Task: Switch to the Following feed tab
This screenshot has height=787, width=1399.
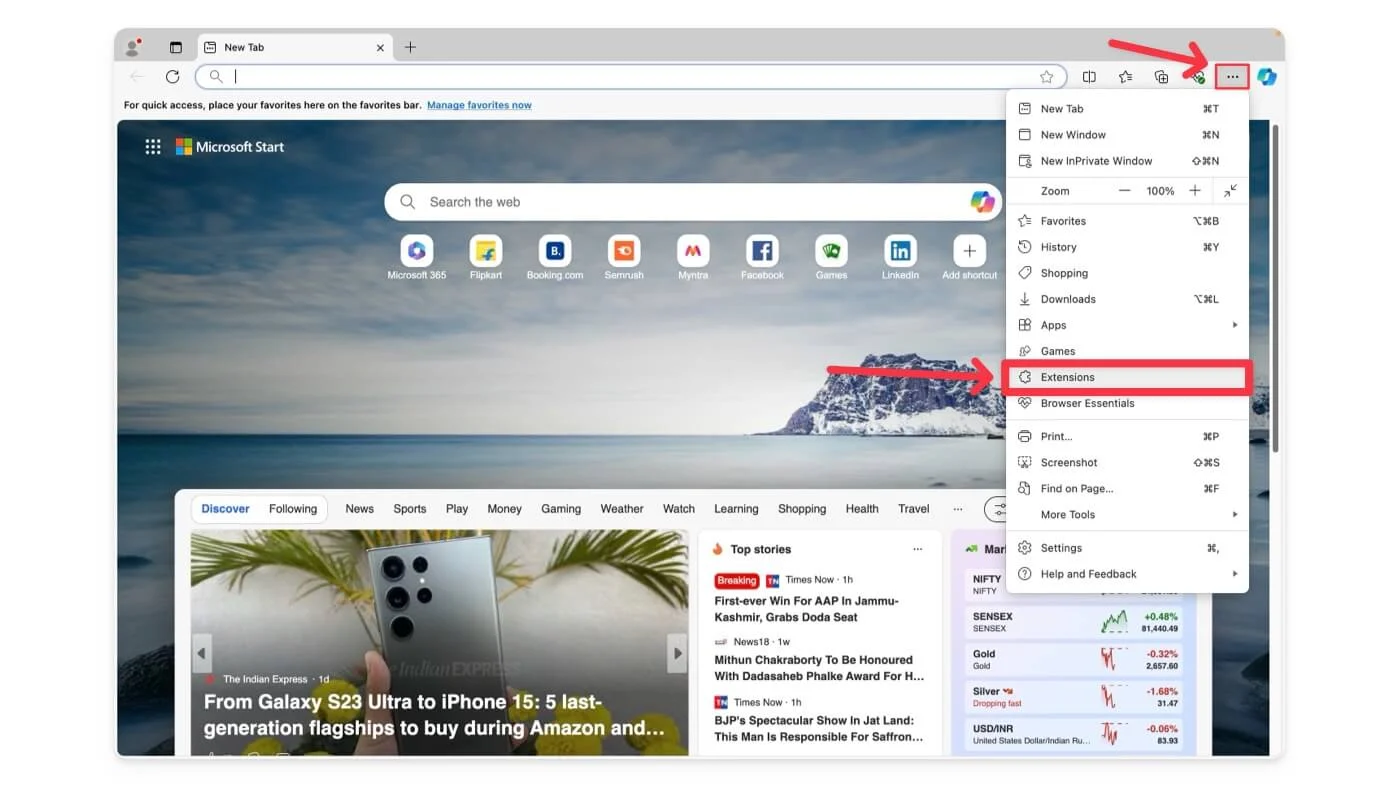Action: [x=292, y=509]
